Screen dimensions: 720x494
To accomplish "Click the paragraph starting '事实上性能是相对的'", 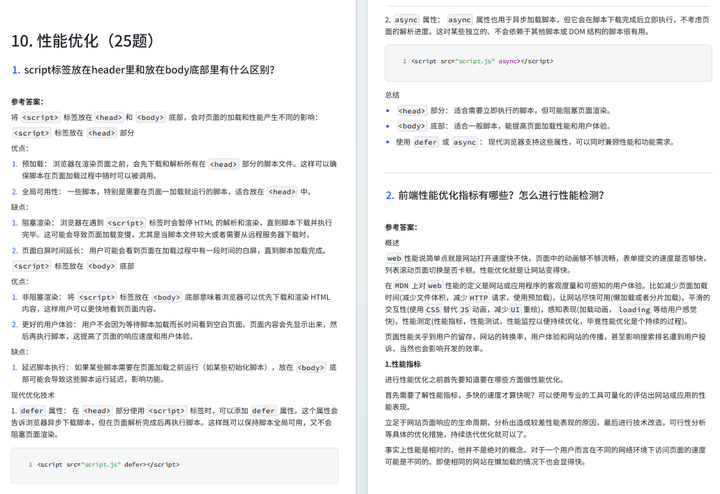I will tap(546, 456).
